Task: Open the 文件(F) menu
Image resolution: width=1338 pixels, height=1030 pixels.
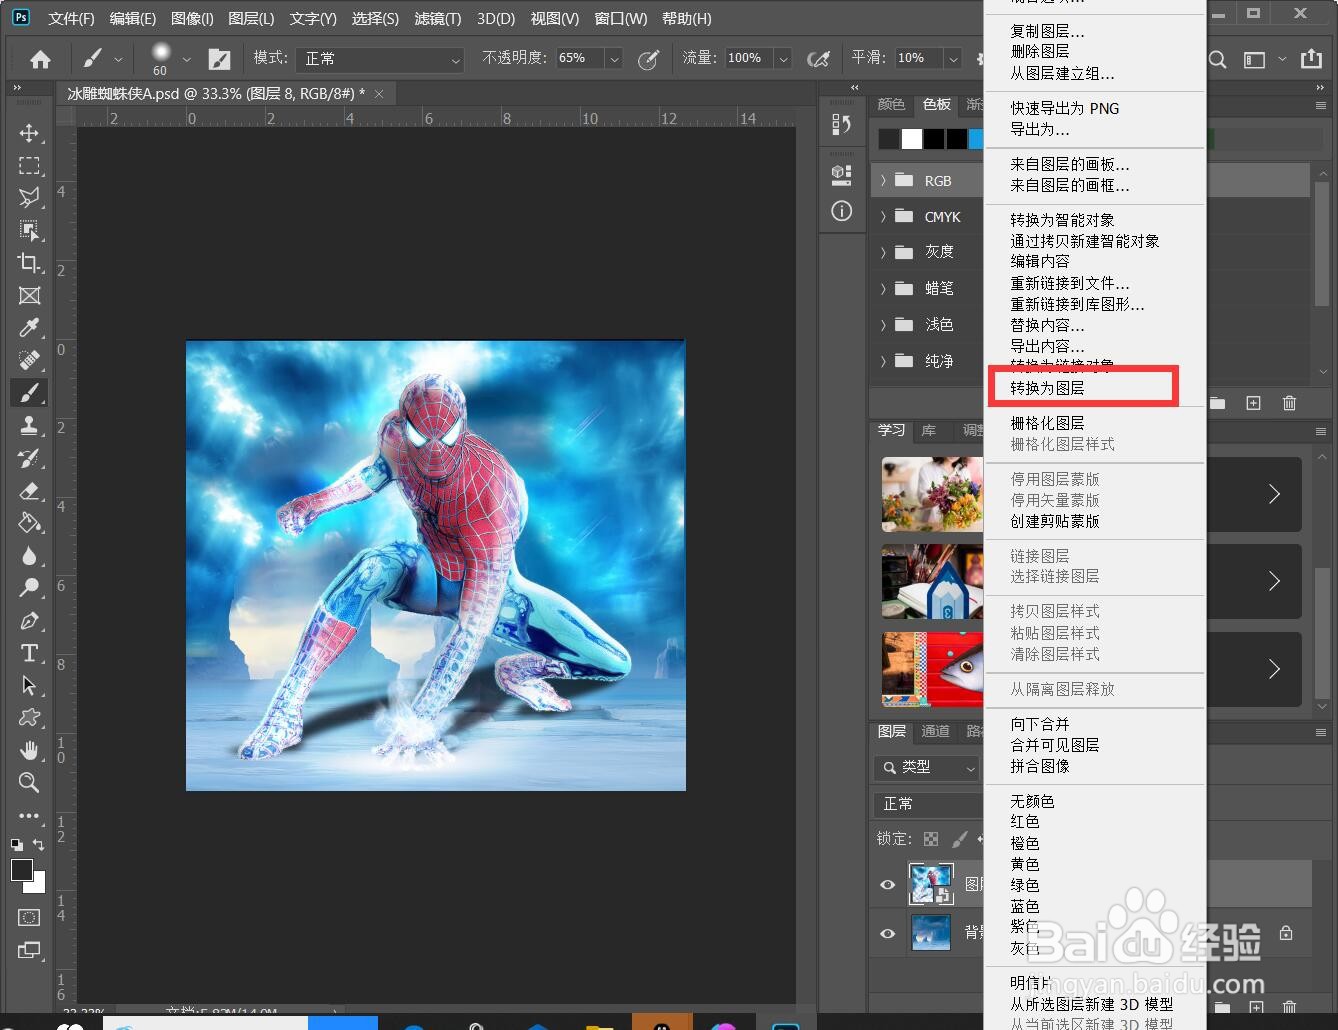Action: pyautogui.click(x=71, y=19)
